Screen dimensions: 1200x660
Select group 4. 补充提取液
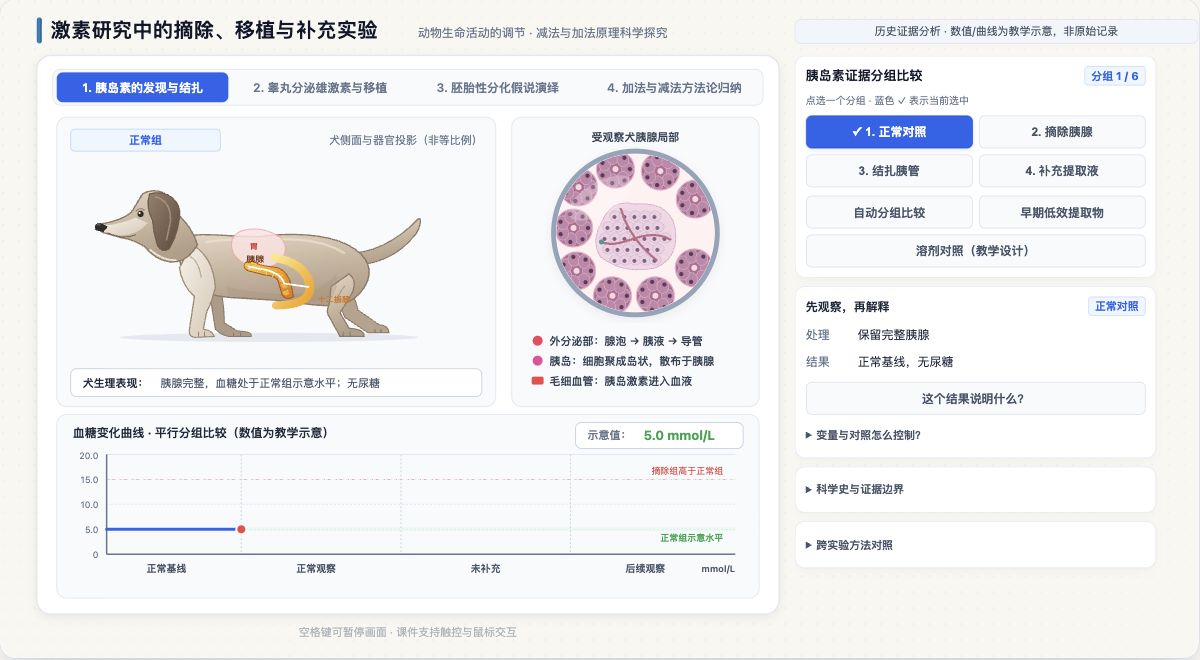(1062, 171)
